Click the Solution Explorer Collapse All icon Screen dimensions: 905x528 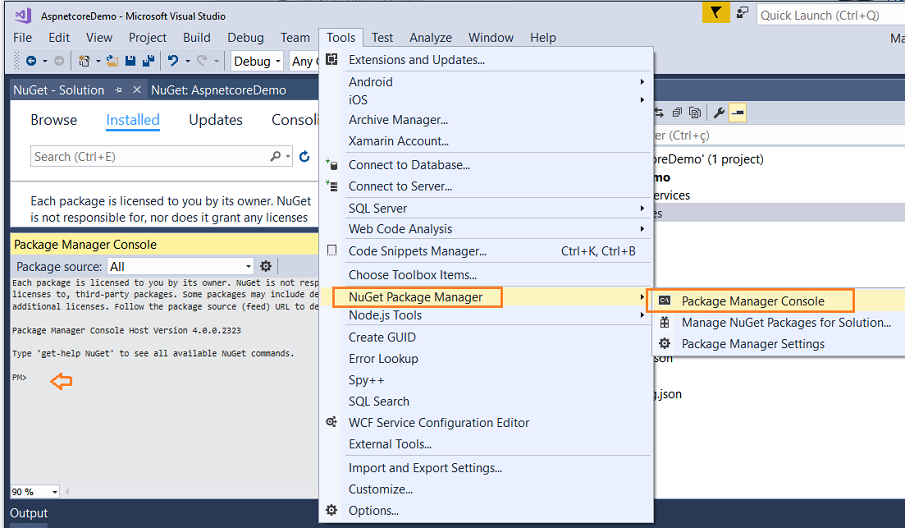[677, 113]
